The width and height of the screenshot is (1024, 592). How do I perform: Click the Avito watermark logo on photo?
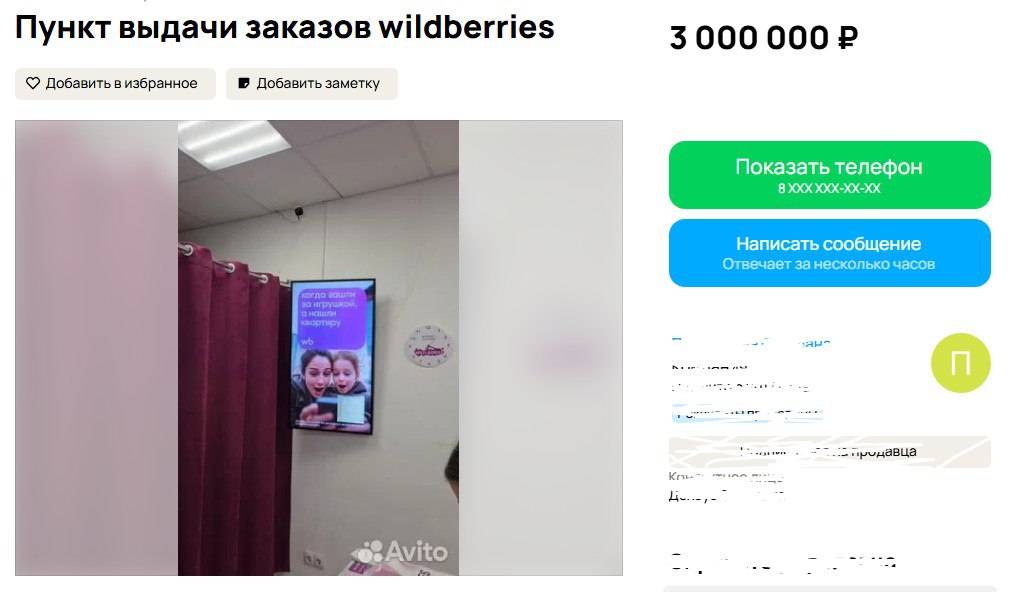pos(400,551)
